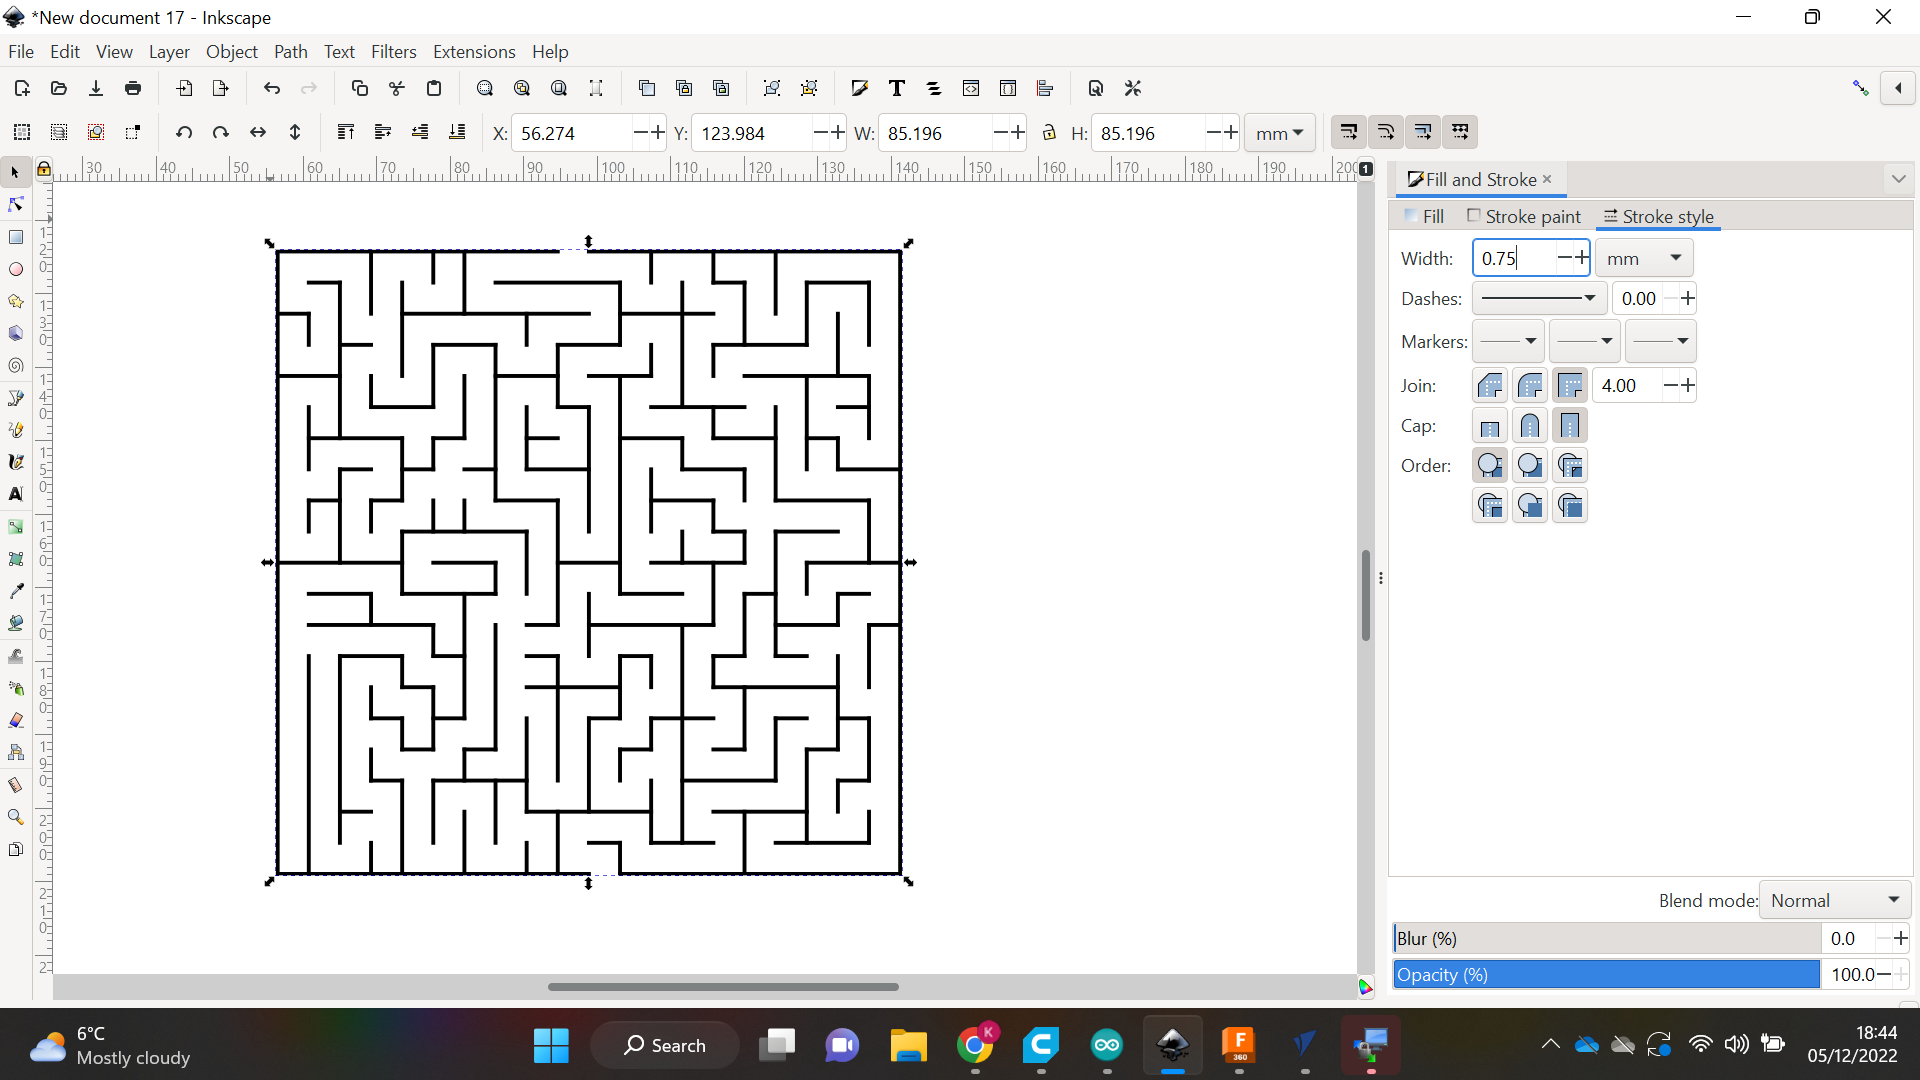Toggle the width/height lock ratio
1920x1080 pixels.
coord(1048,132)
